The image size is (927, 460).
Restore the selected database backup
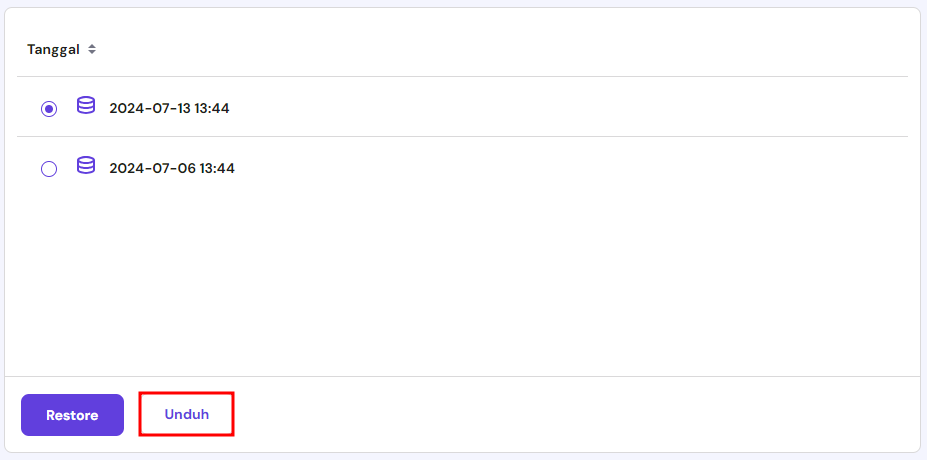[x=72, y=415]
